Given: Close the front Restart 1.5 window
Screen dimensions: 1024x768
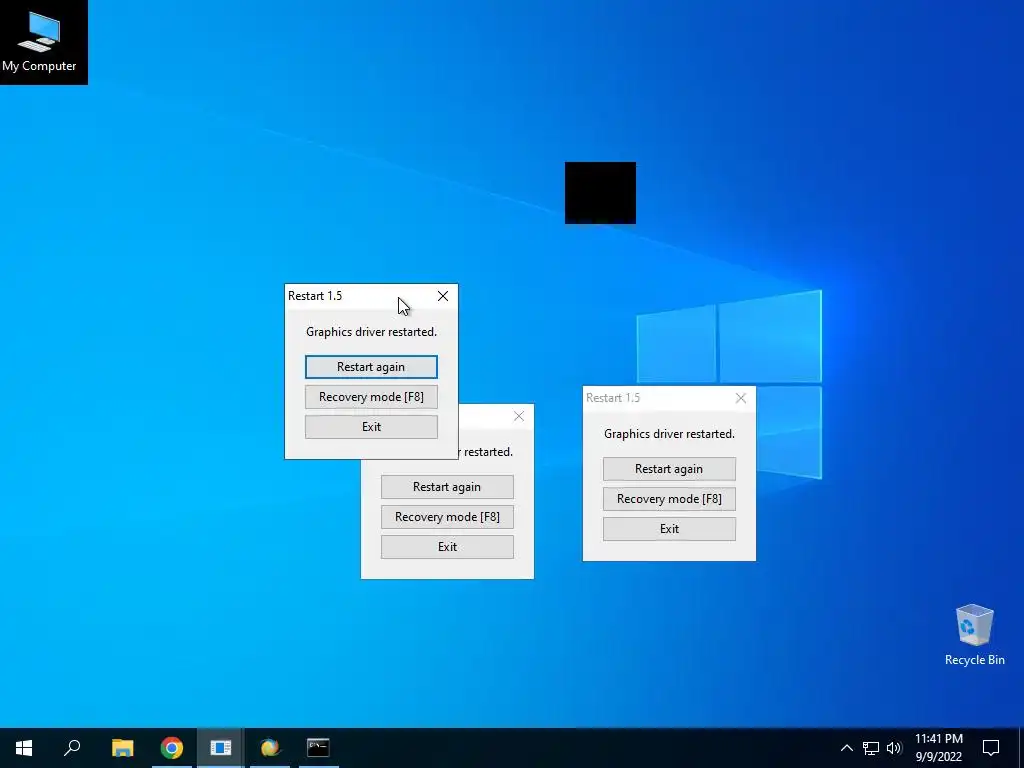Looking at the screenshot, I should click(x=443, y=296).
